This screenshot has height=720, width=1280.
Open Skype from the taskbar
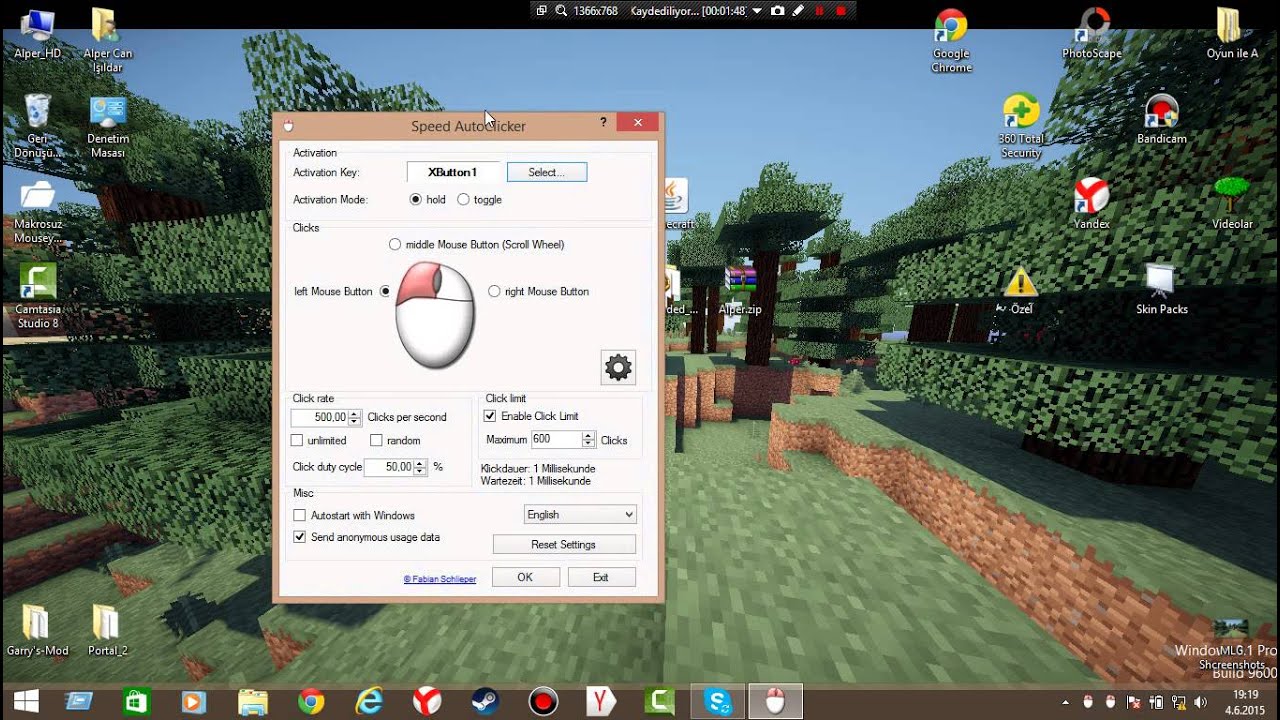718,702
